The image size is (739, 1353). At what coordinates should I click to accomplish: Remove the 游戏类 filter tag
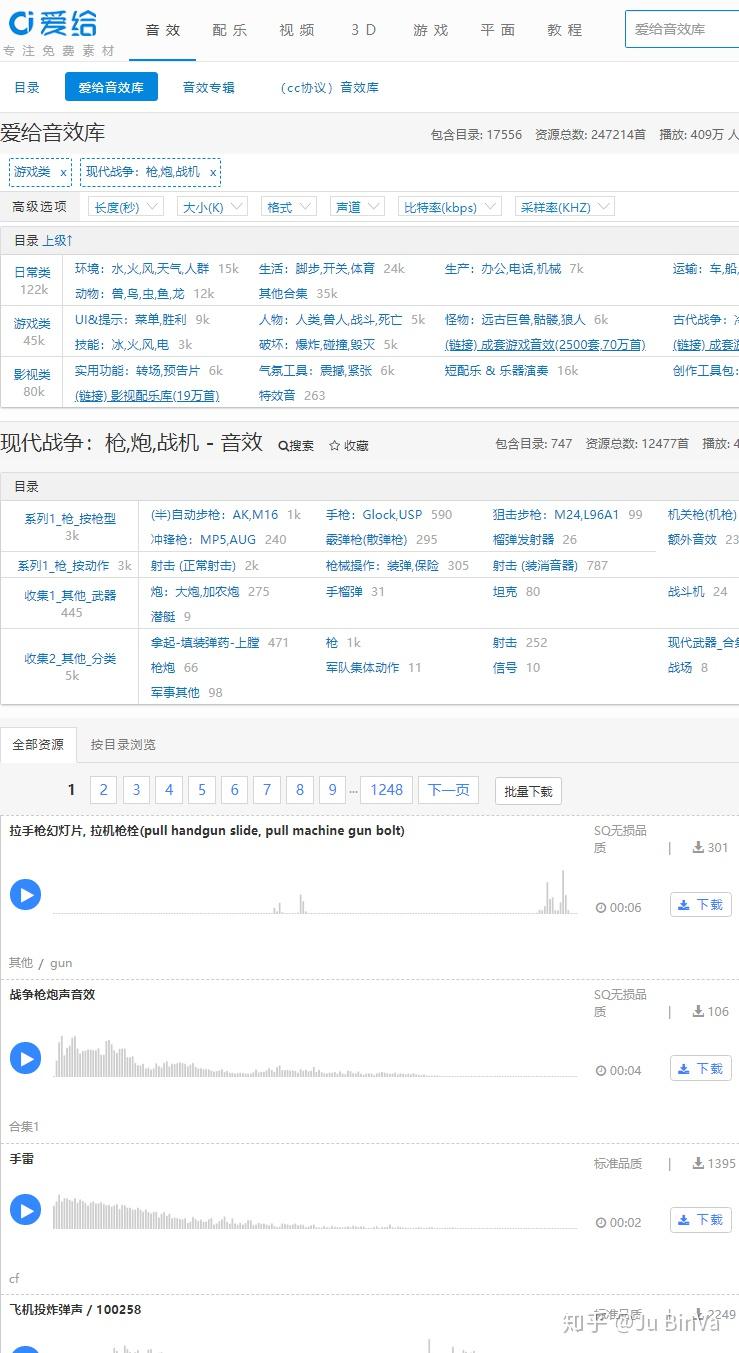64,172
